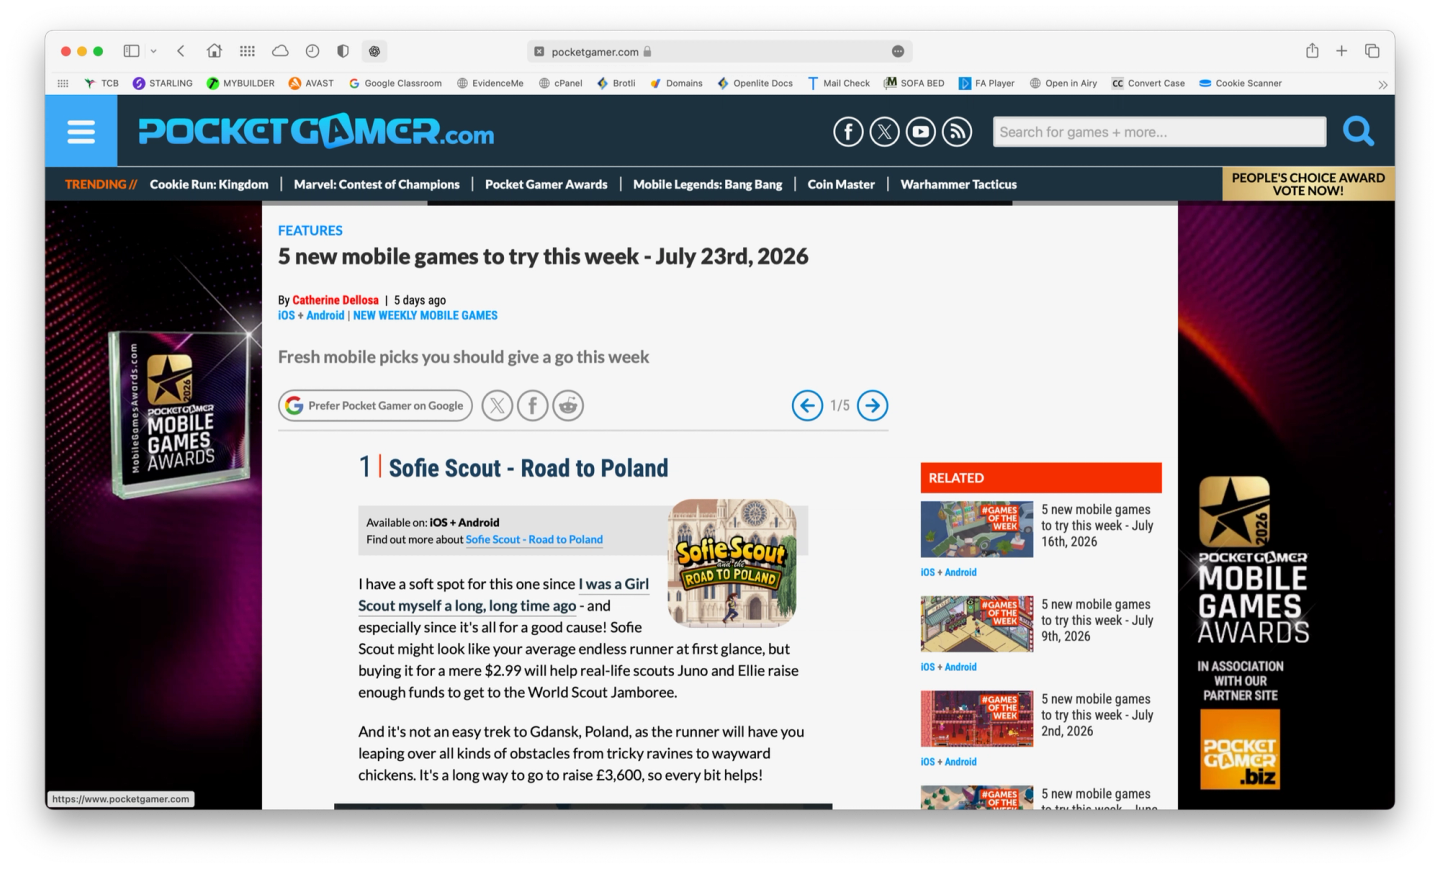Open FEATURES section link
This screenshot has width=1440, height=869.
click(x=310, y=231)
